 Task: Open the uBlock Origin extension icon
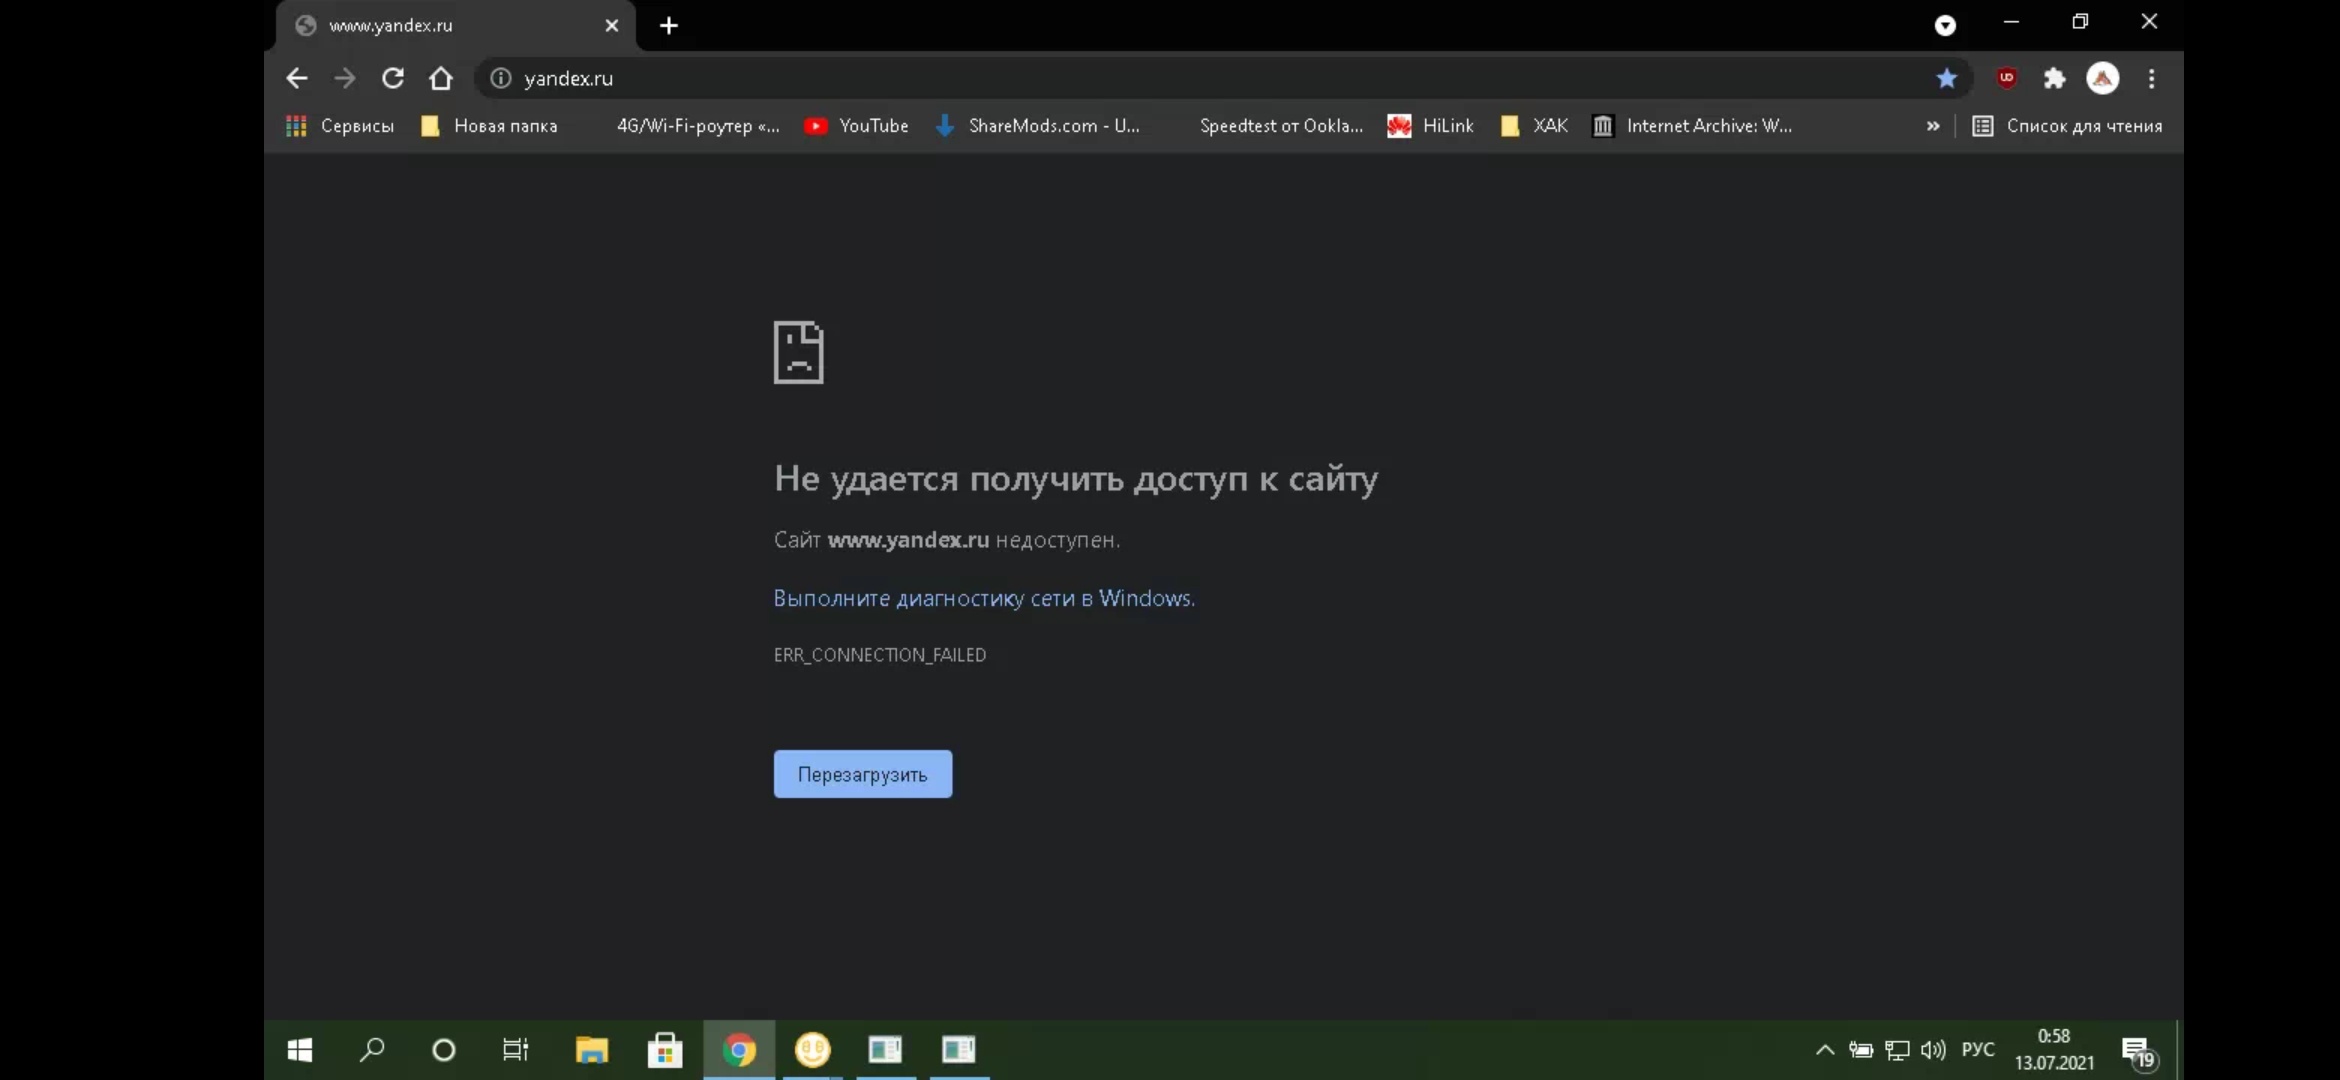point(2006,78)
